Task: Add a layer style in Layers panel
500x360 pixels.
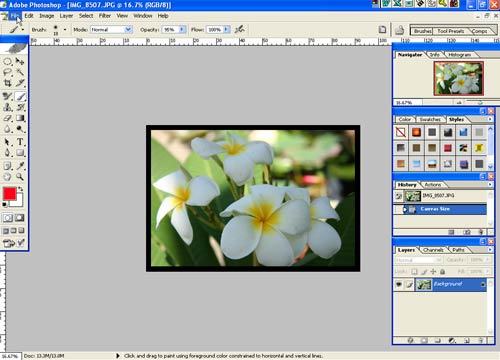Action: point(410,340)
